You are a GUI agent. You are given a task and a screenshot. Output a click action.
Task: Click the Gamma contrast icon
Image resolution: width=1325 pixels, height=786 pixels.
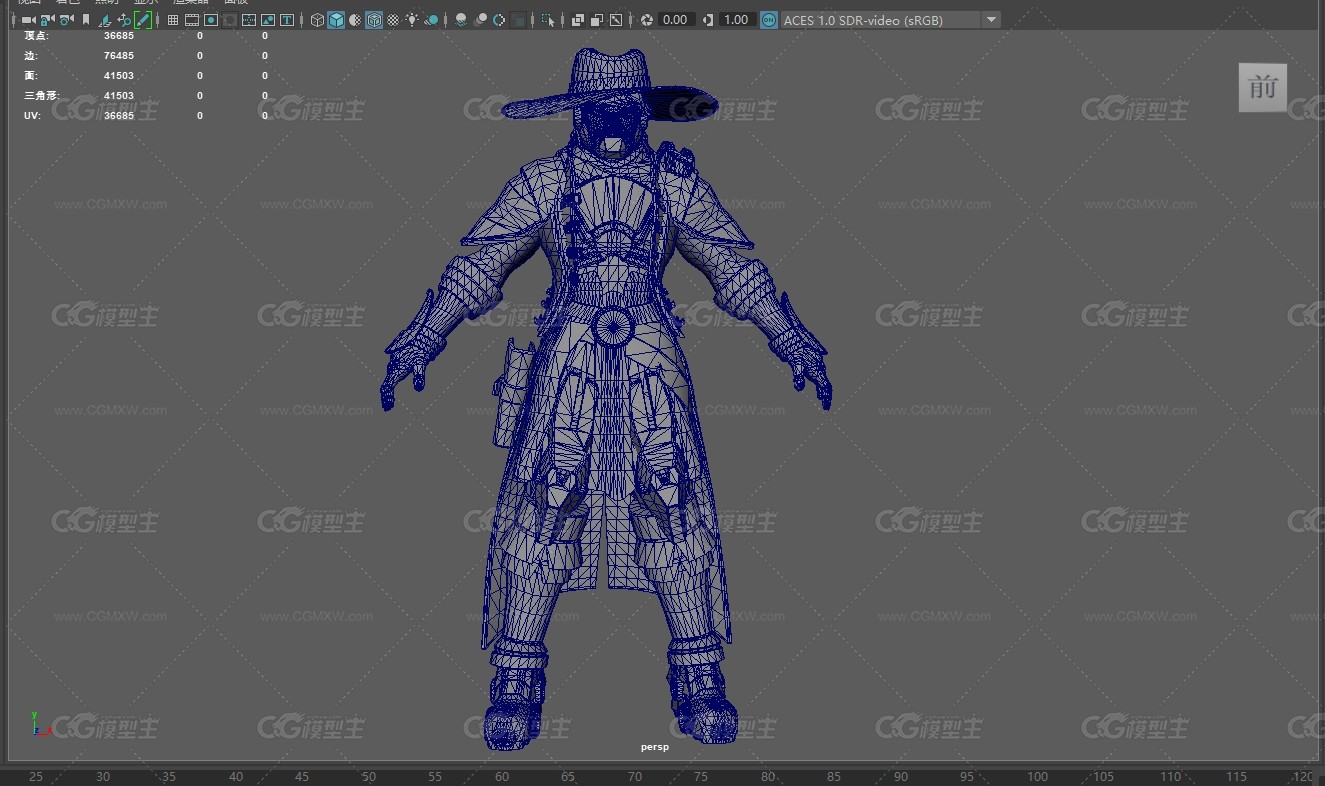click(708, 20)
